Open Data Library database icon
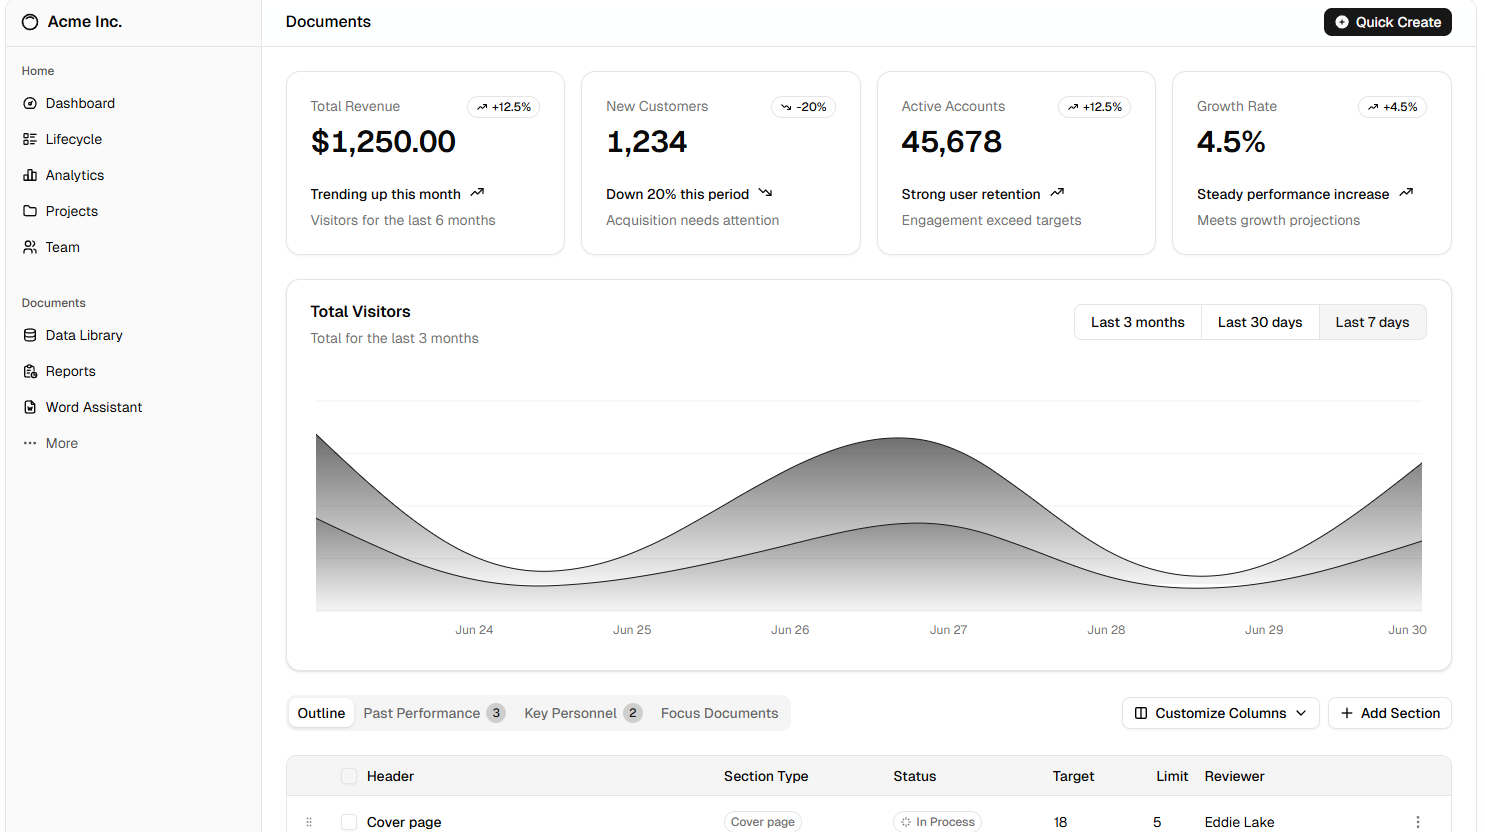 point(30,335)
